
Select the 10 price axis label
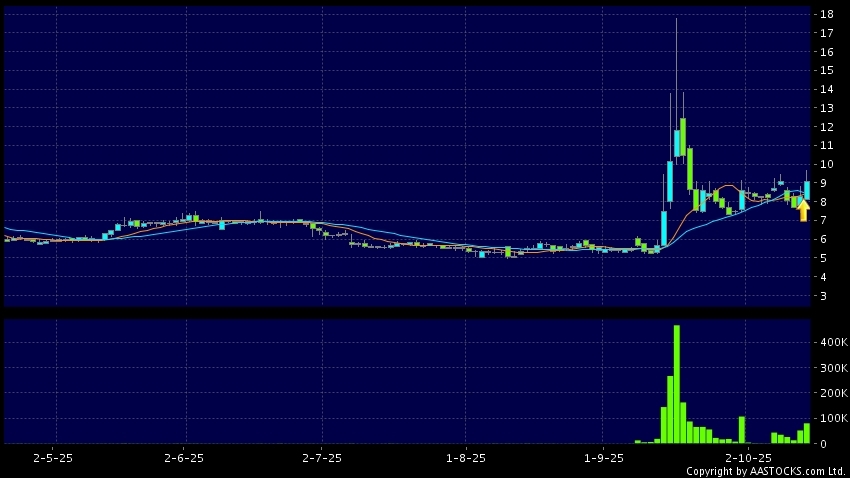coord(827,164)
